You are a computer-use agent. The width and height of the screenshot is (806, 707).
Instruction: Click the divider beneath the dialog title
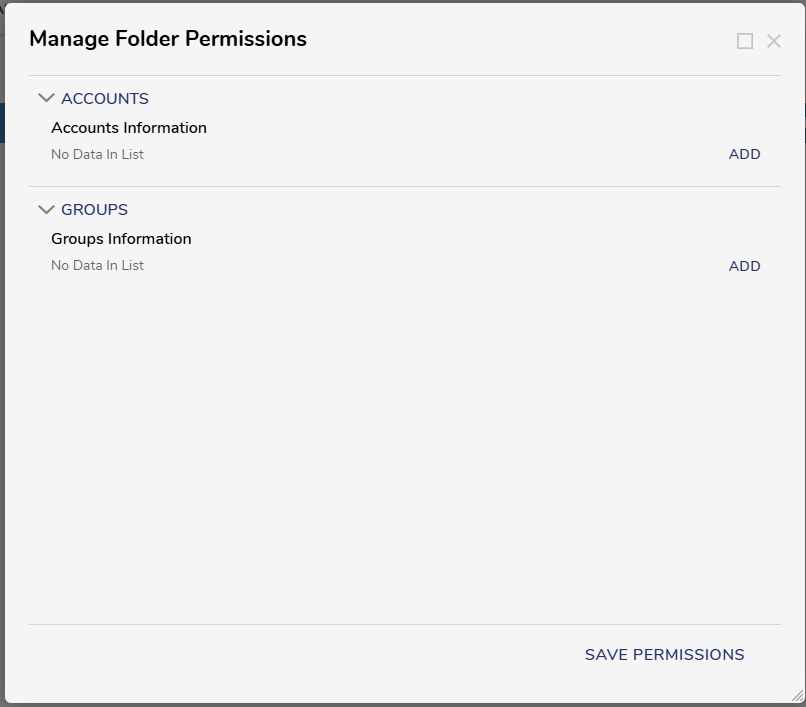[x=405, y=76]
